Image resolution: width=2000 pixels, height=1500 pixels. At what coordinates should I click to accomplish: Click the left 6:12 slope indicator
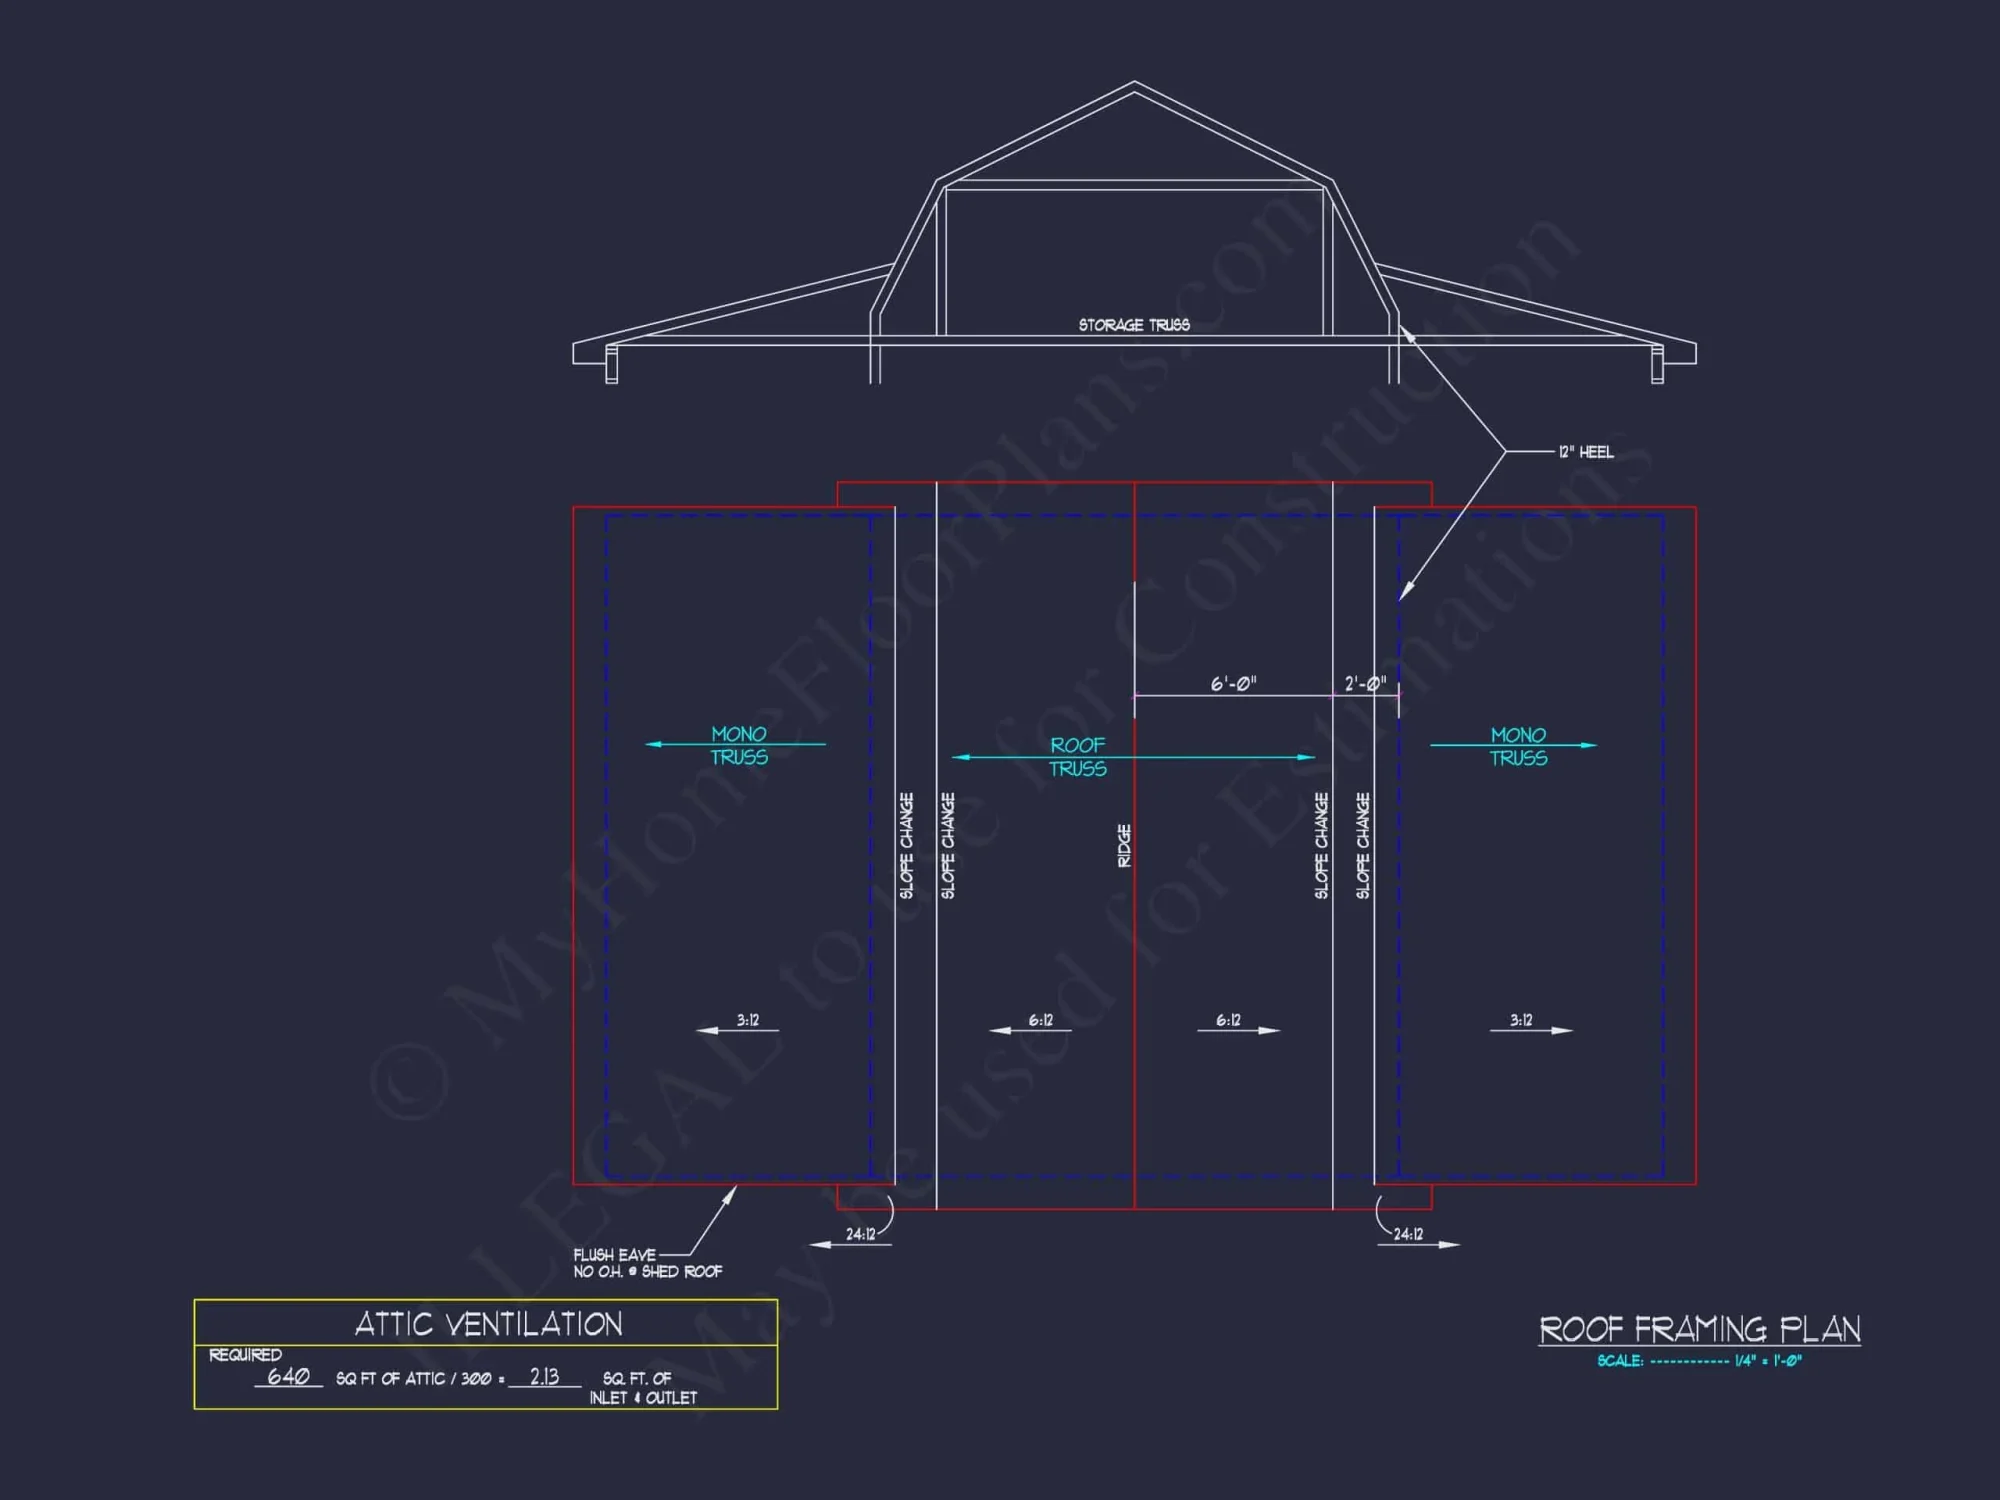(x=1040, y=1022)
